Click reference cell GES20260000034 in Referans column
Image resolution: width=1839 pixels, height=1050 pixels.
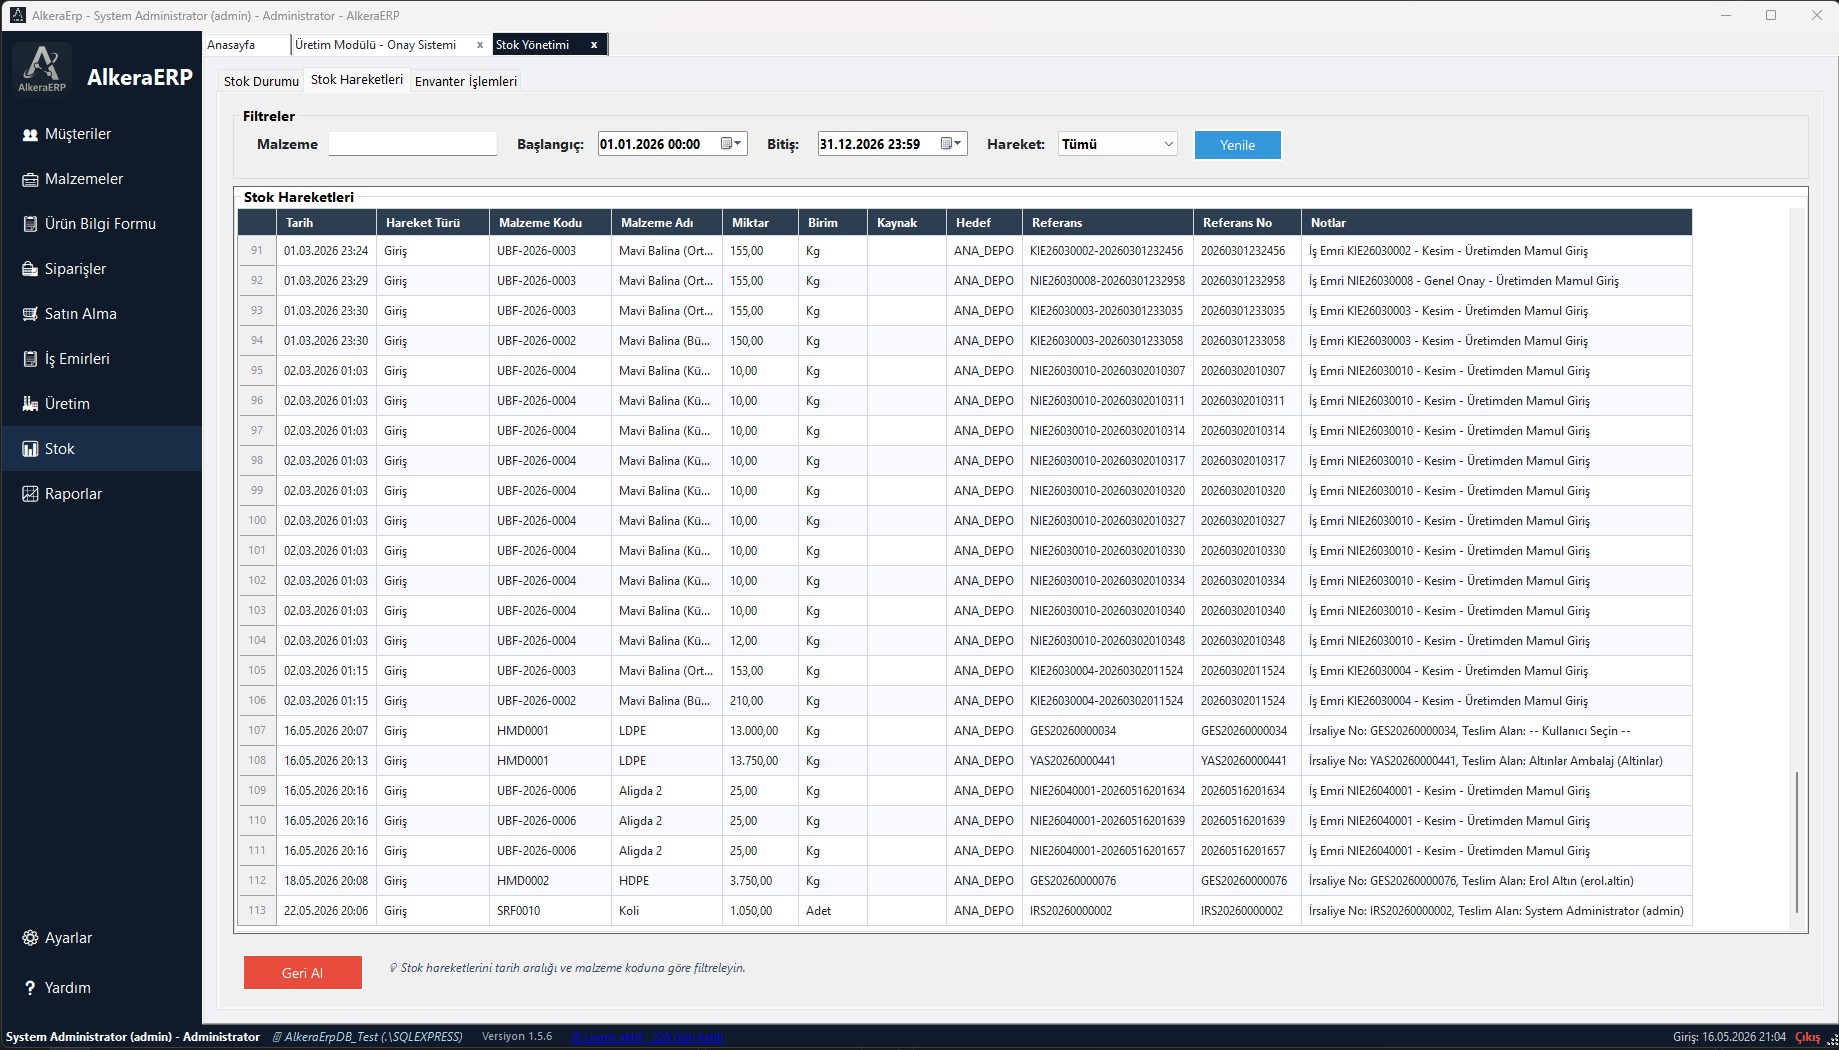point(1108,731)
